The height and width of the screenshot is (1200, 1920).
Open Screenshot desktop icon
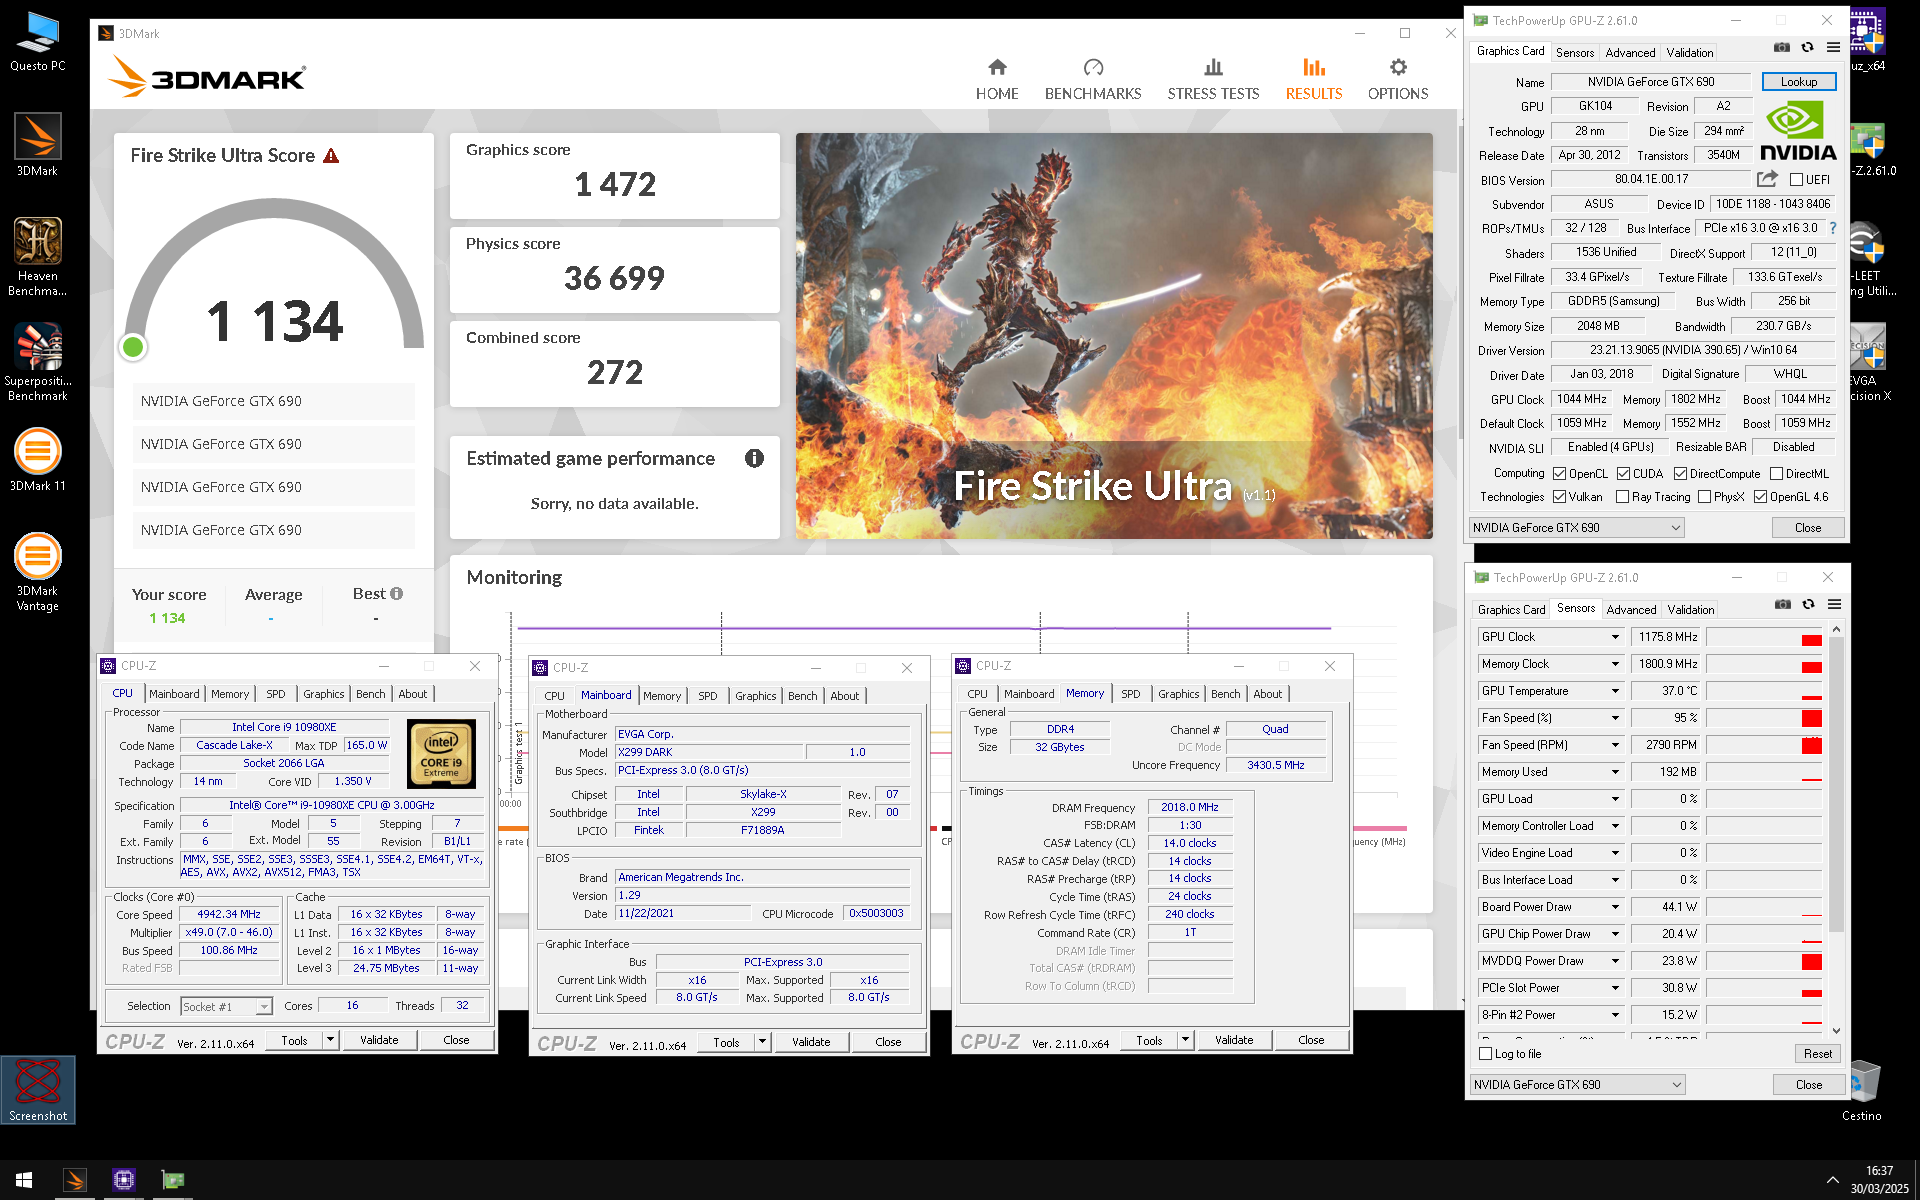click(x=38, y=1090)
